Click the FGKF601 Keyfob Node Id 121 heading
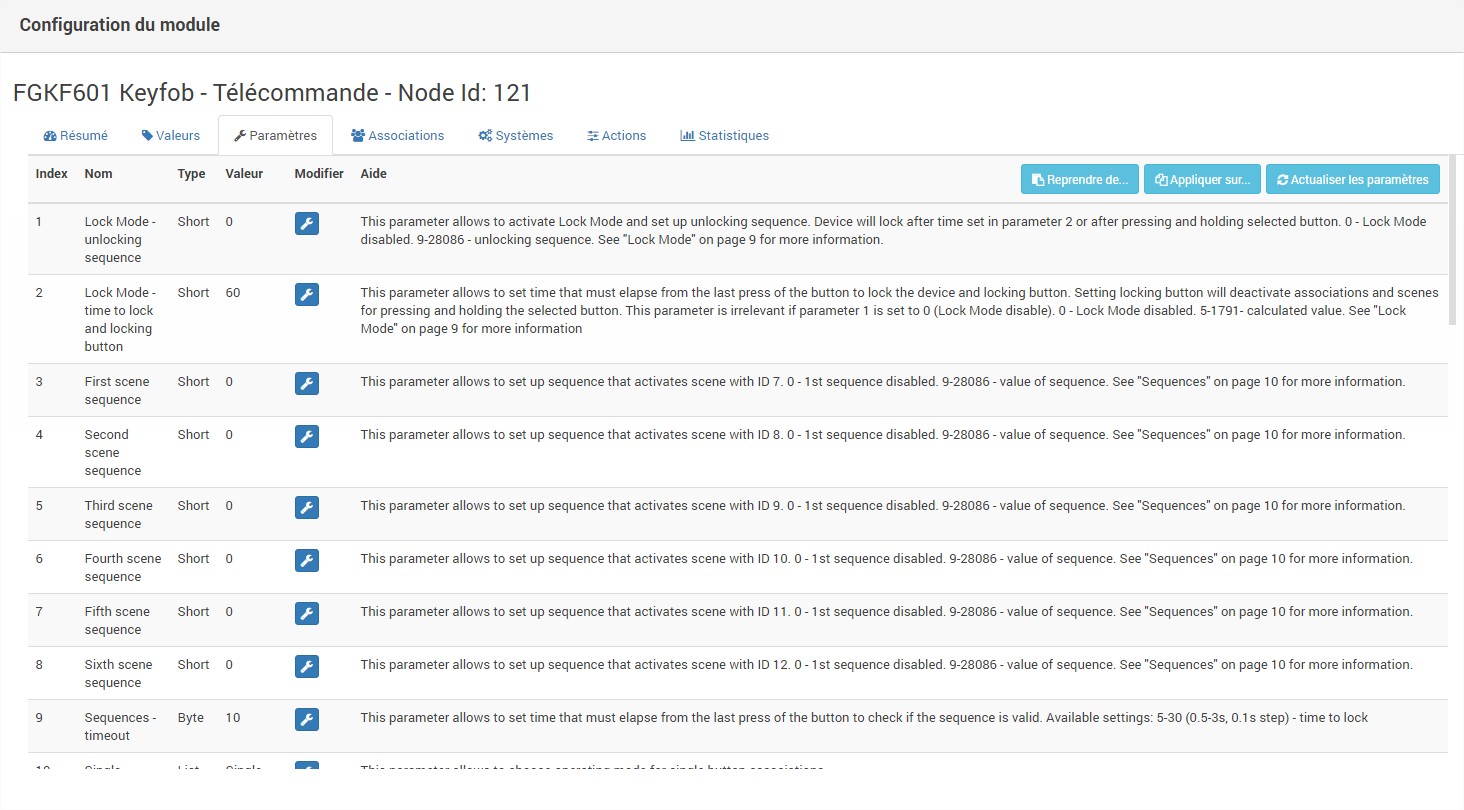This screenshot has height=810, width=1464. (x=272, y=93)
